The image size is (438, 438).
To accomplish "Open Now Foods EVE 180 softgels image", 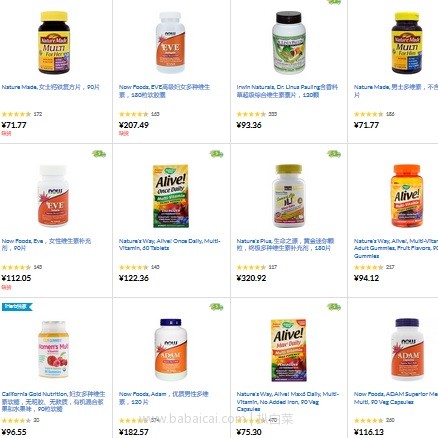I will click(x=170, y=42).
